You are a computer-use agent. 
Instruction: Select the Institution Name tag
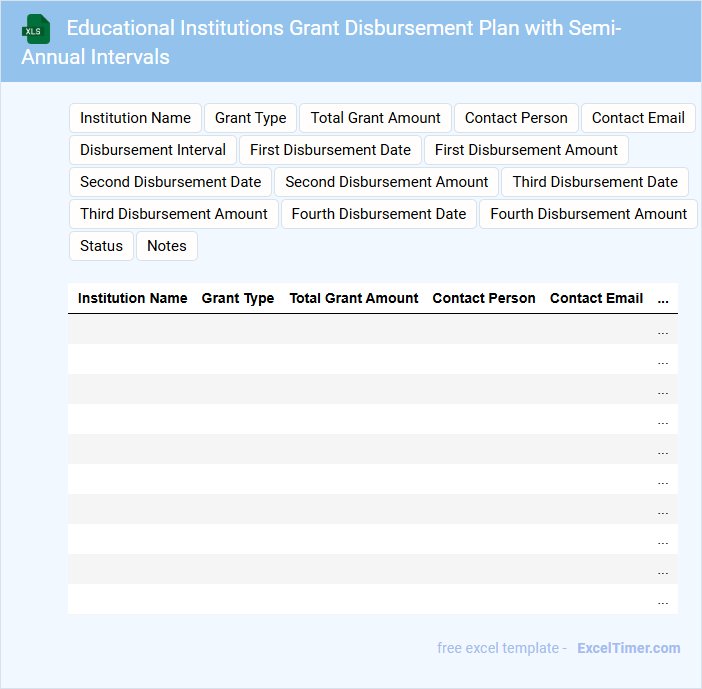point(135,118)
